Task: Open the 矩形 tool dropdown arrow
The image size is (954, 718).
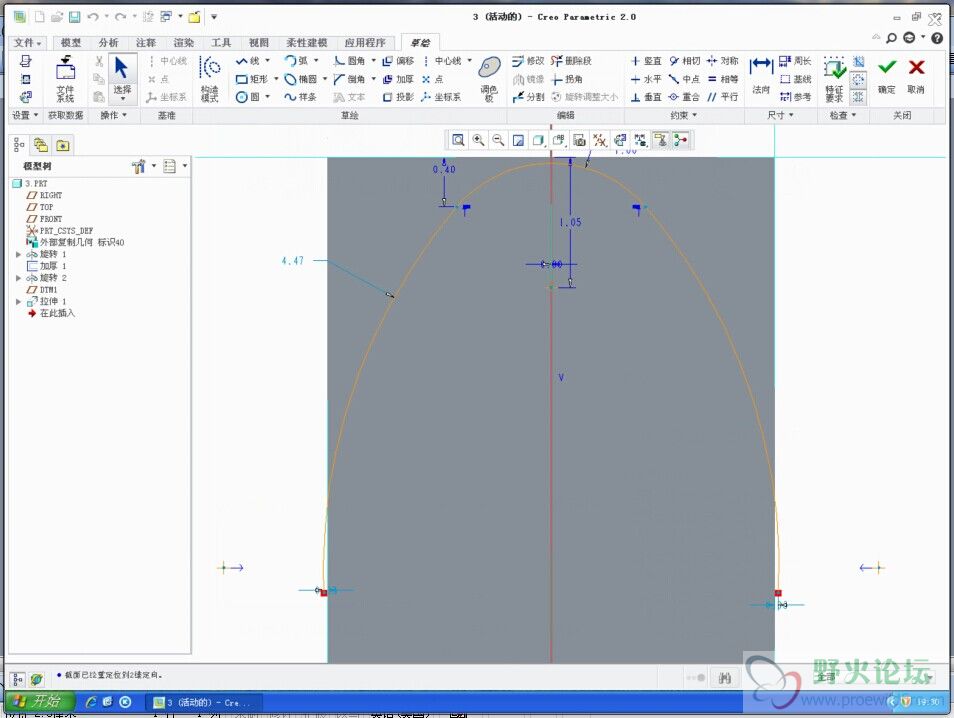Action: pos(276,79)
